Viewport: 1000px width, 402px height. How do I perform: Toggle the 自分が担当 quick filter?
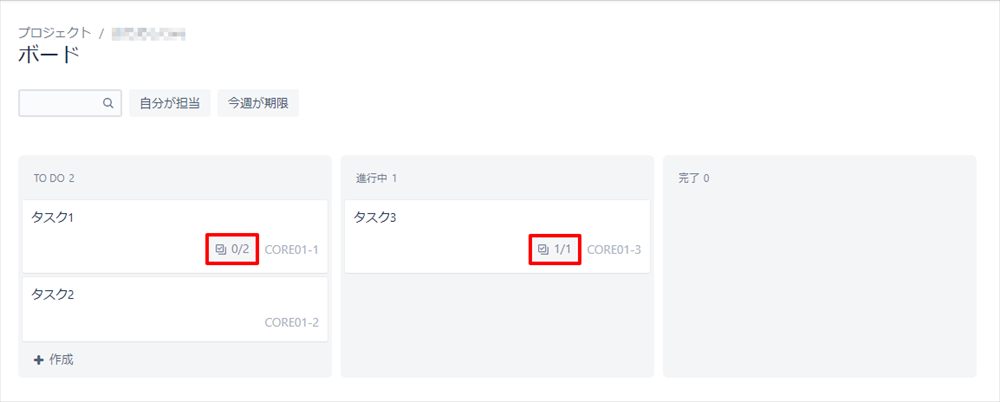coord(170,103)
